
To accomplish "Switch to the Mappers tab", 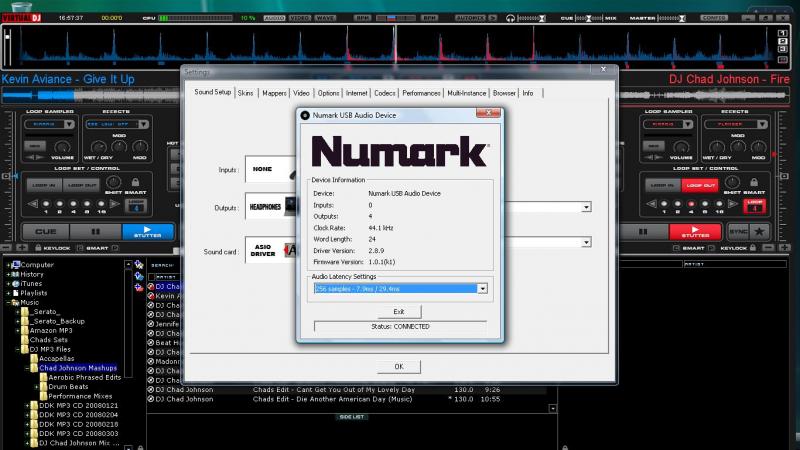I will 274,93.
